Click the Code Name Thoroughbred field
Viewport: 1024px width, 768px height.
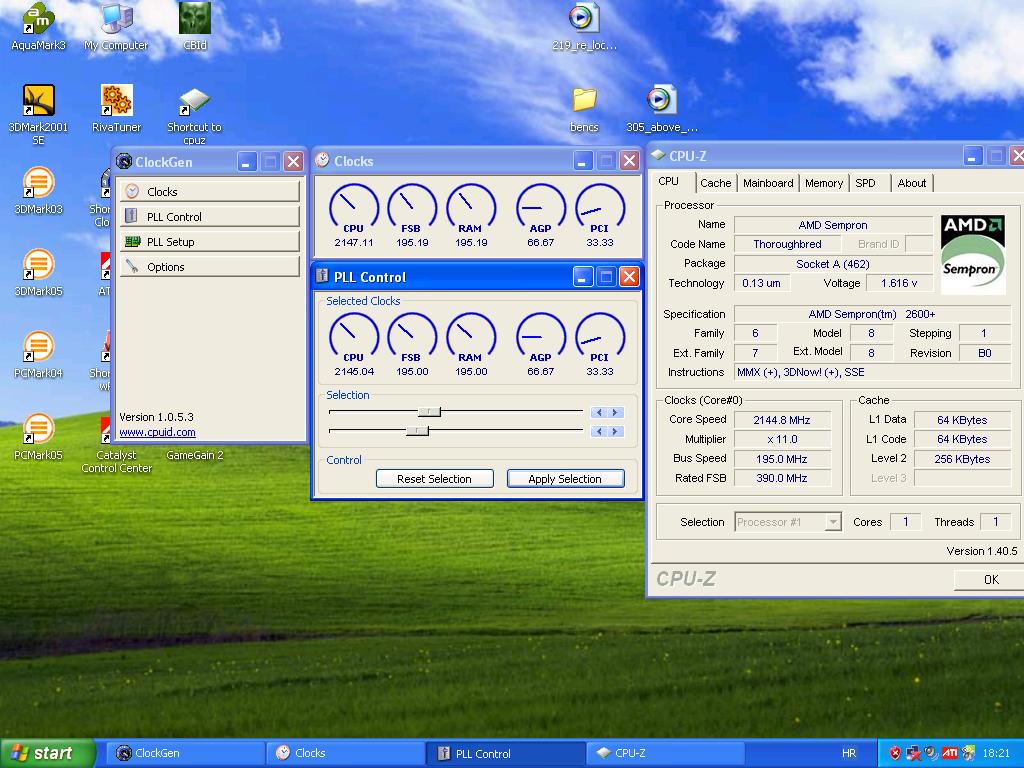pos(788,244)
